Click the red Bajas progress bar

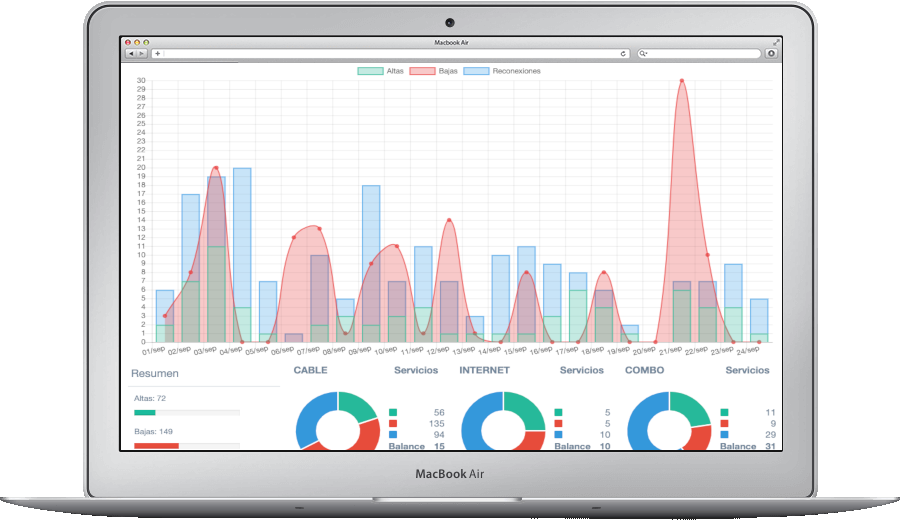pyautogui.click(x=156, y=445)
